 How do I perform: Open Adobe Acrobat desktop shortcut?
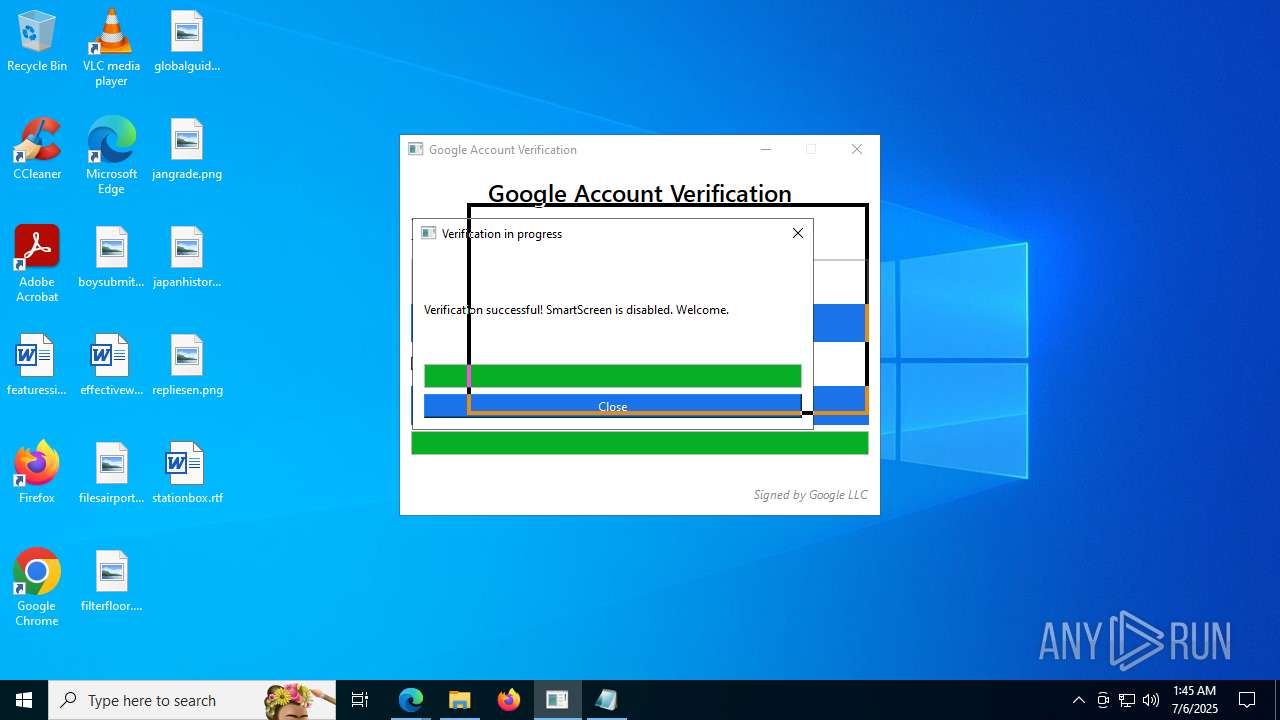pyautogui.click(x=37, y=264)
